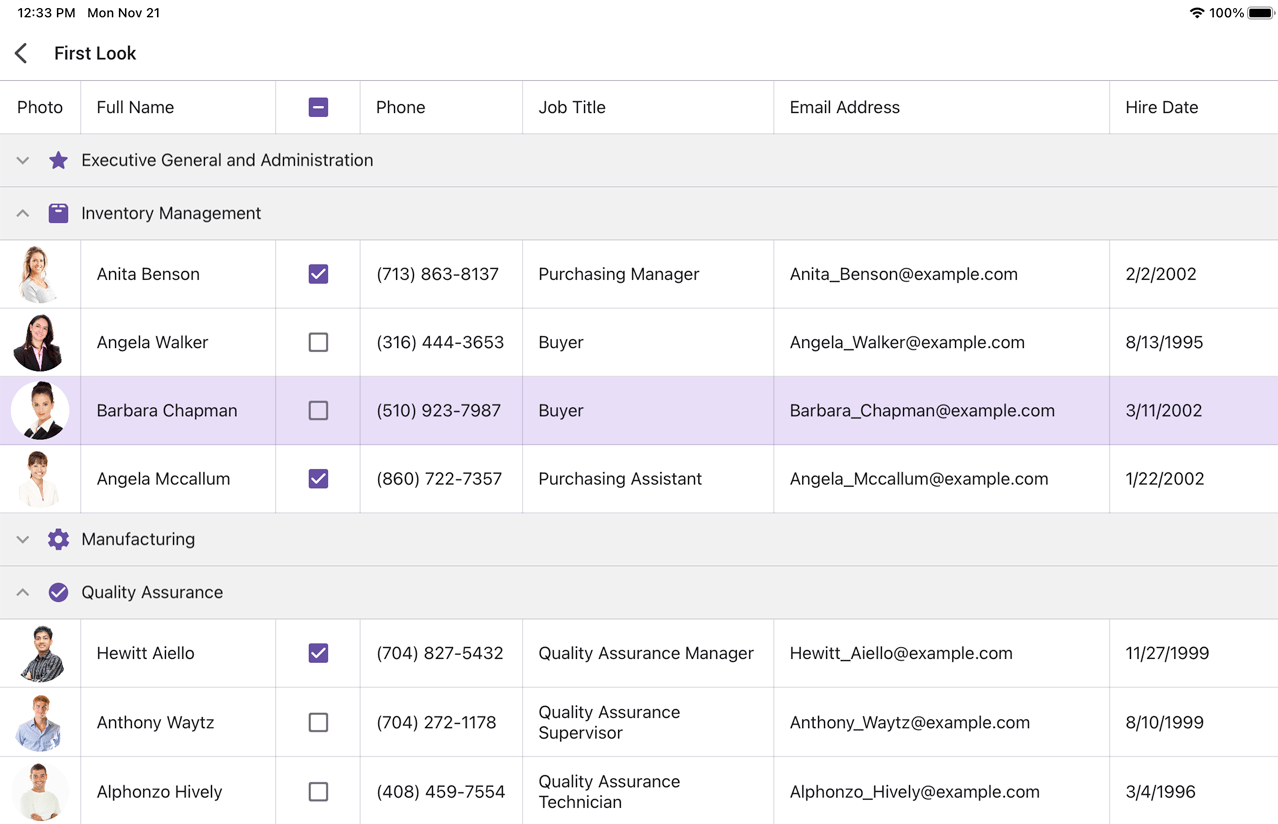Collapse the Inventory Management group
The width and height of the screenshot is (1278, 824).
(22, 212)
